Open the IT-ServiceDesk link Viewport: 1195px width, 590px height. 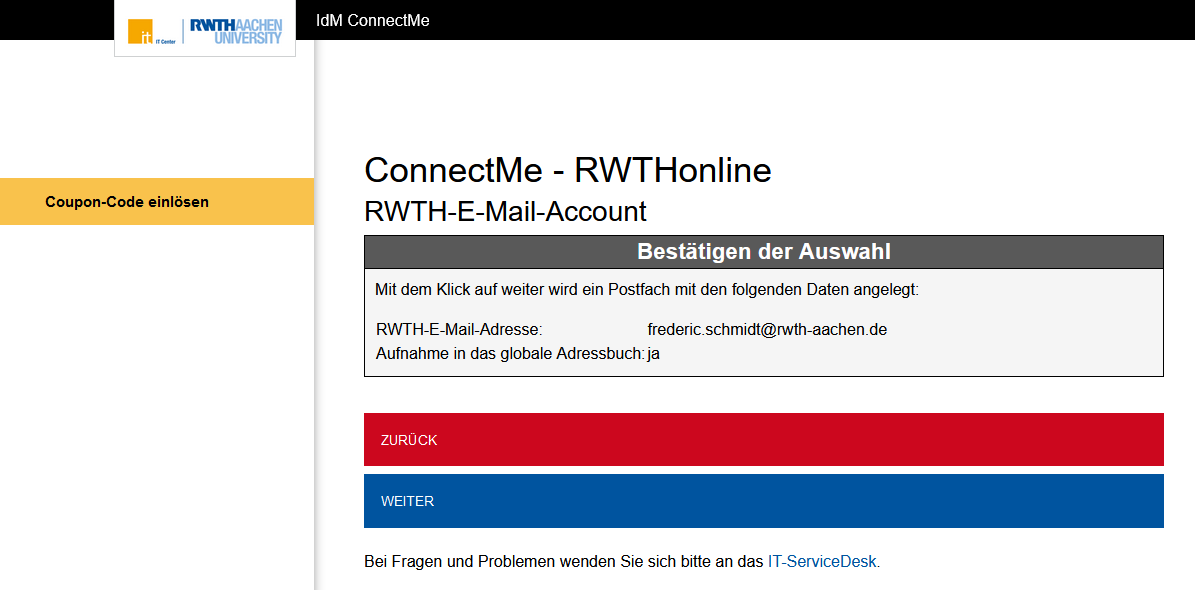822,561
